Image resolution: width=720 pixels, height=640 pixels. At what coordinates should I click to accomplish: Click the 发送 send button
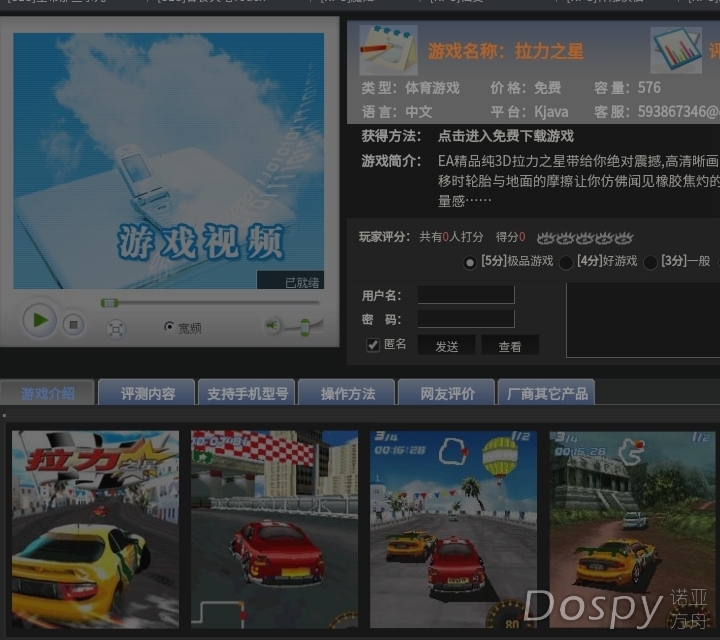coord(446,346)
